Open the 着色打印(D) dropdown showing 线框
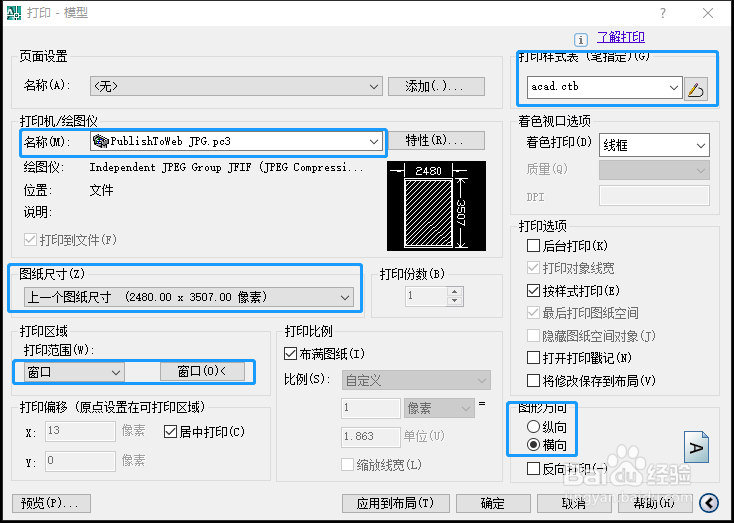Image resolution: width=734 pixels, height=523 pixels. [654, 146]
